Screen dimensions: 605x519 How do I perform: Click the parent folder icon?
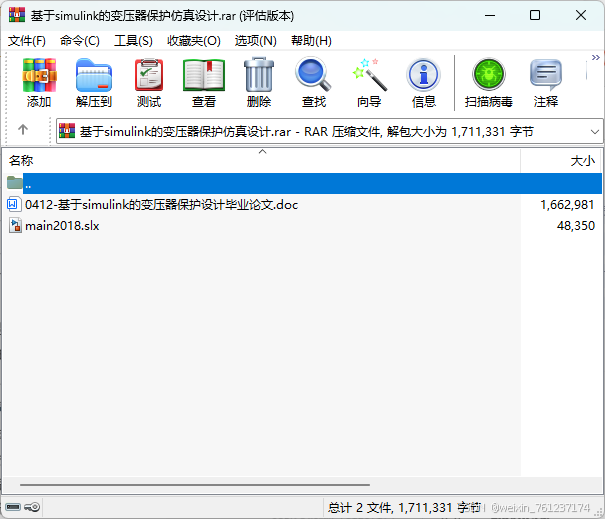tap(15, 182)
